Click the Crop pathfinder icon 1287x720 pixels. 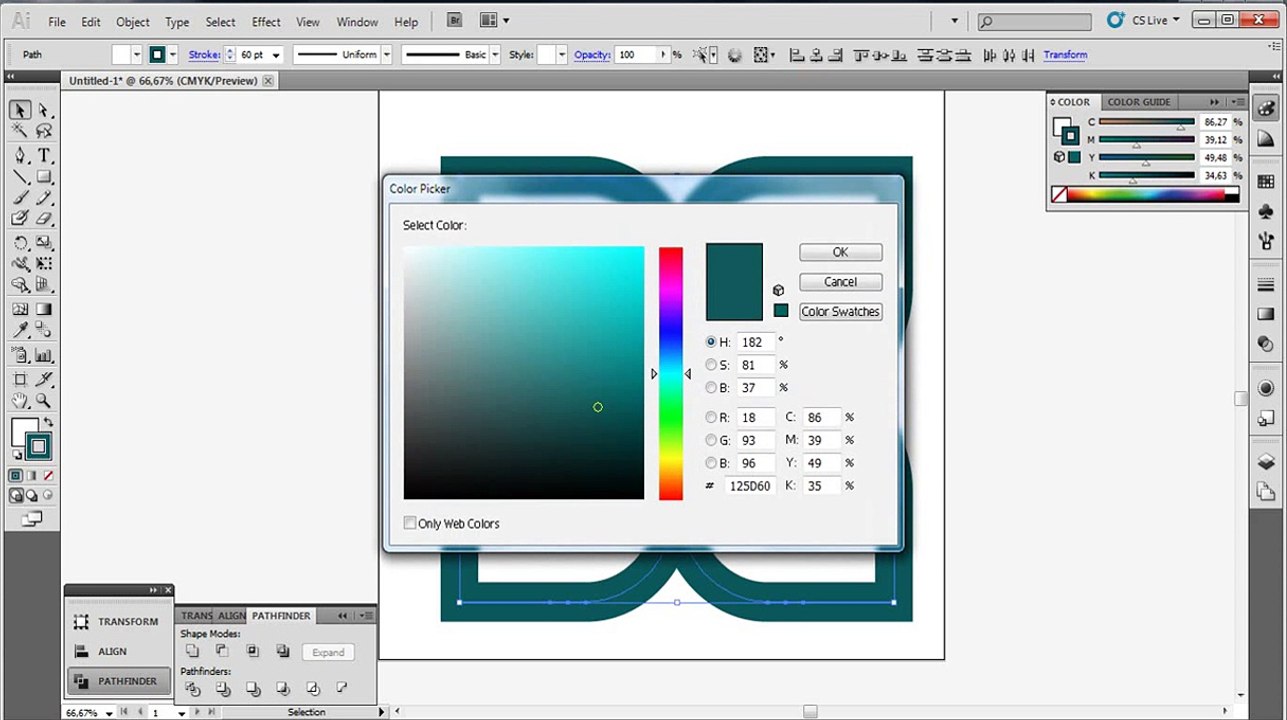tap(282, 689)
